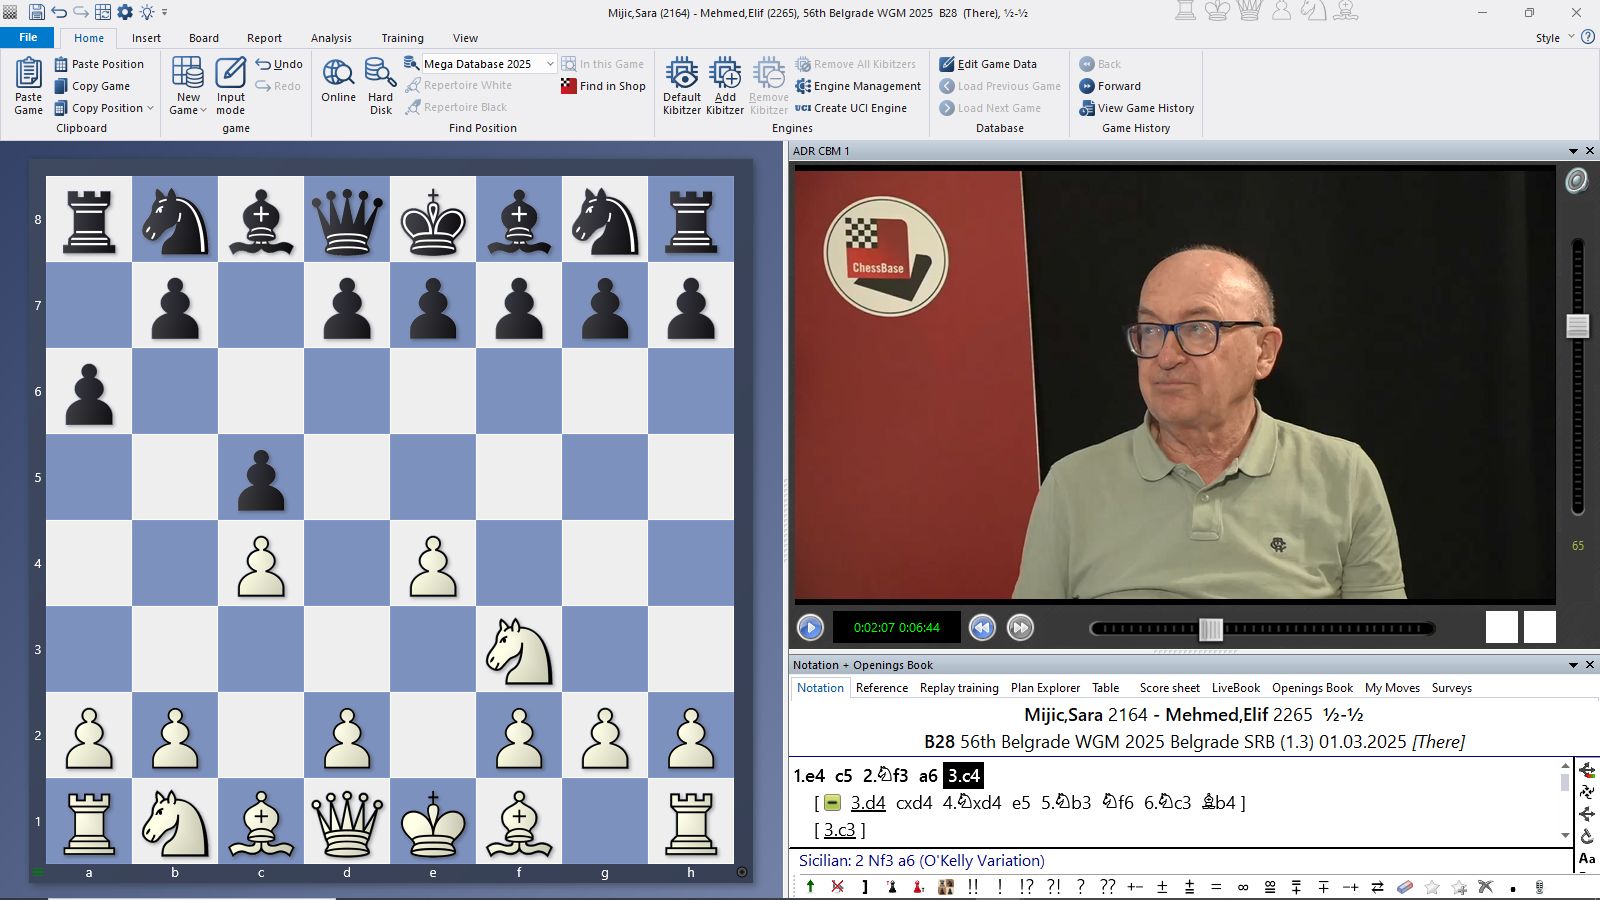Open Engine Management
The image size is (1600, 900).
point(857,86)
